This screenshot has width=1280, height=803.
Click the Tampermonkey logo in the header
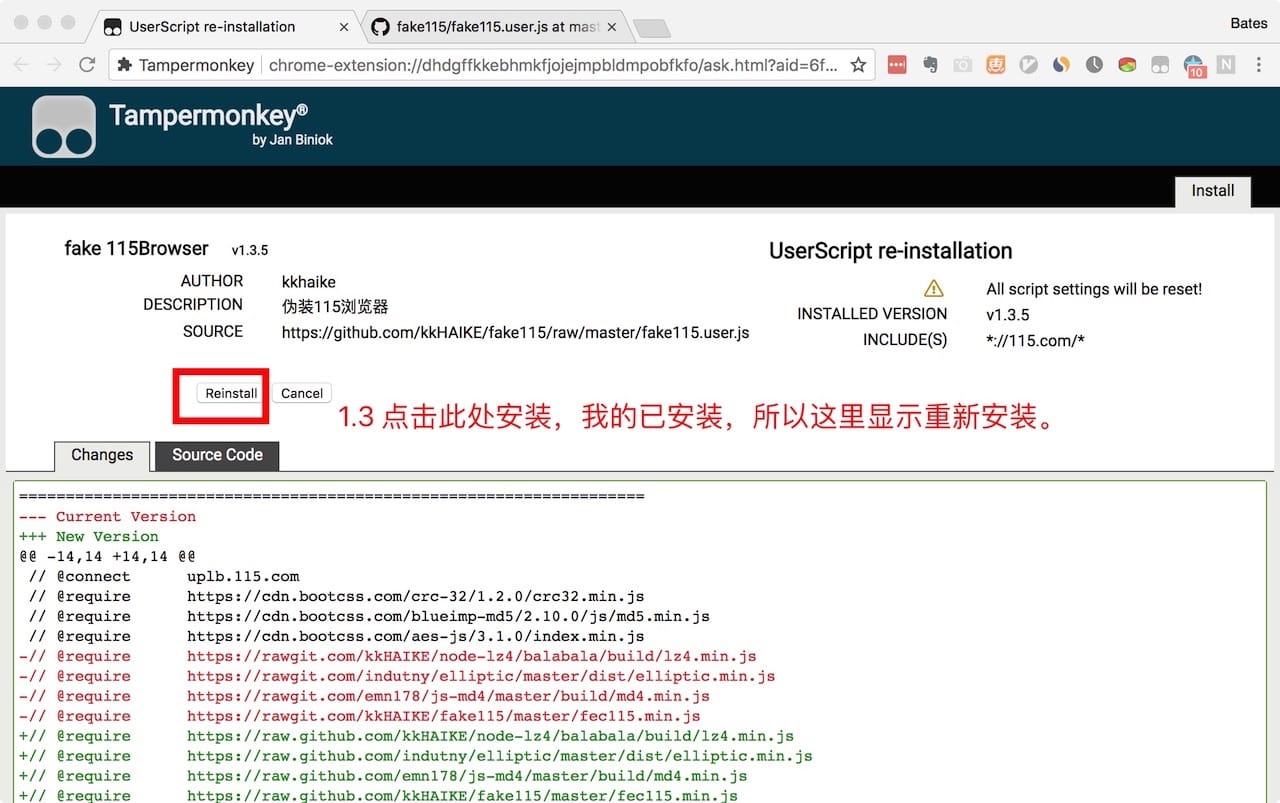[x=64, y=127]
